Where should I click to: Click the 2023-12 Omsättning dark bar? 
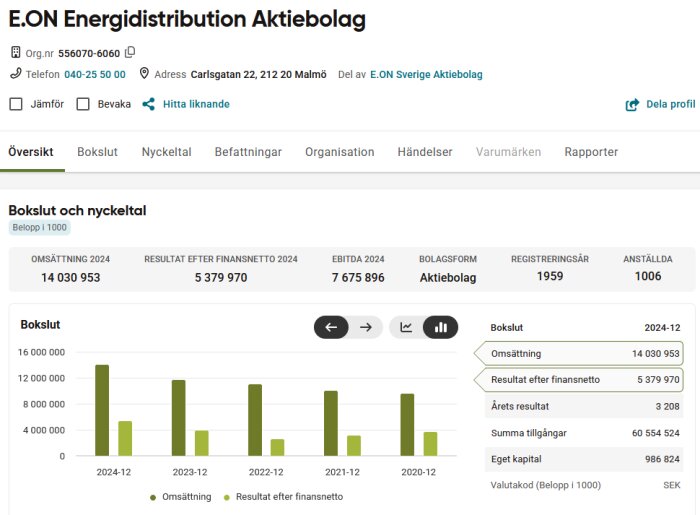[179, 418]
